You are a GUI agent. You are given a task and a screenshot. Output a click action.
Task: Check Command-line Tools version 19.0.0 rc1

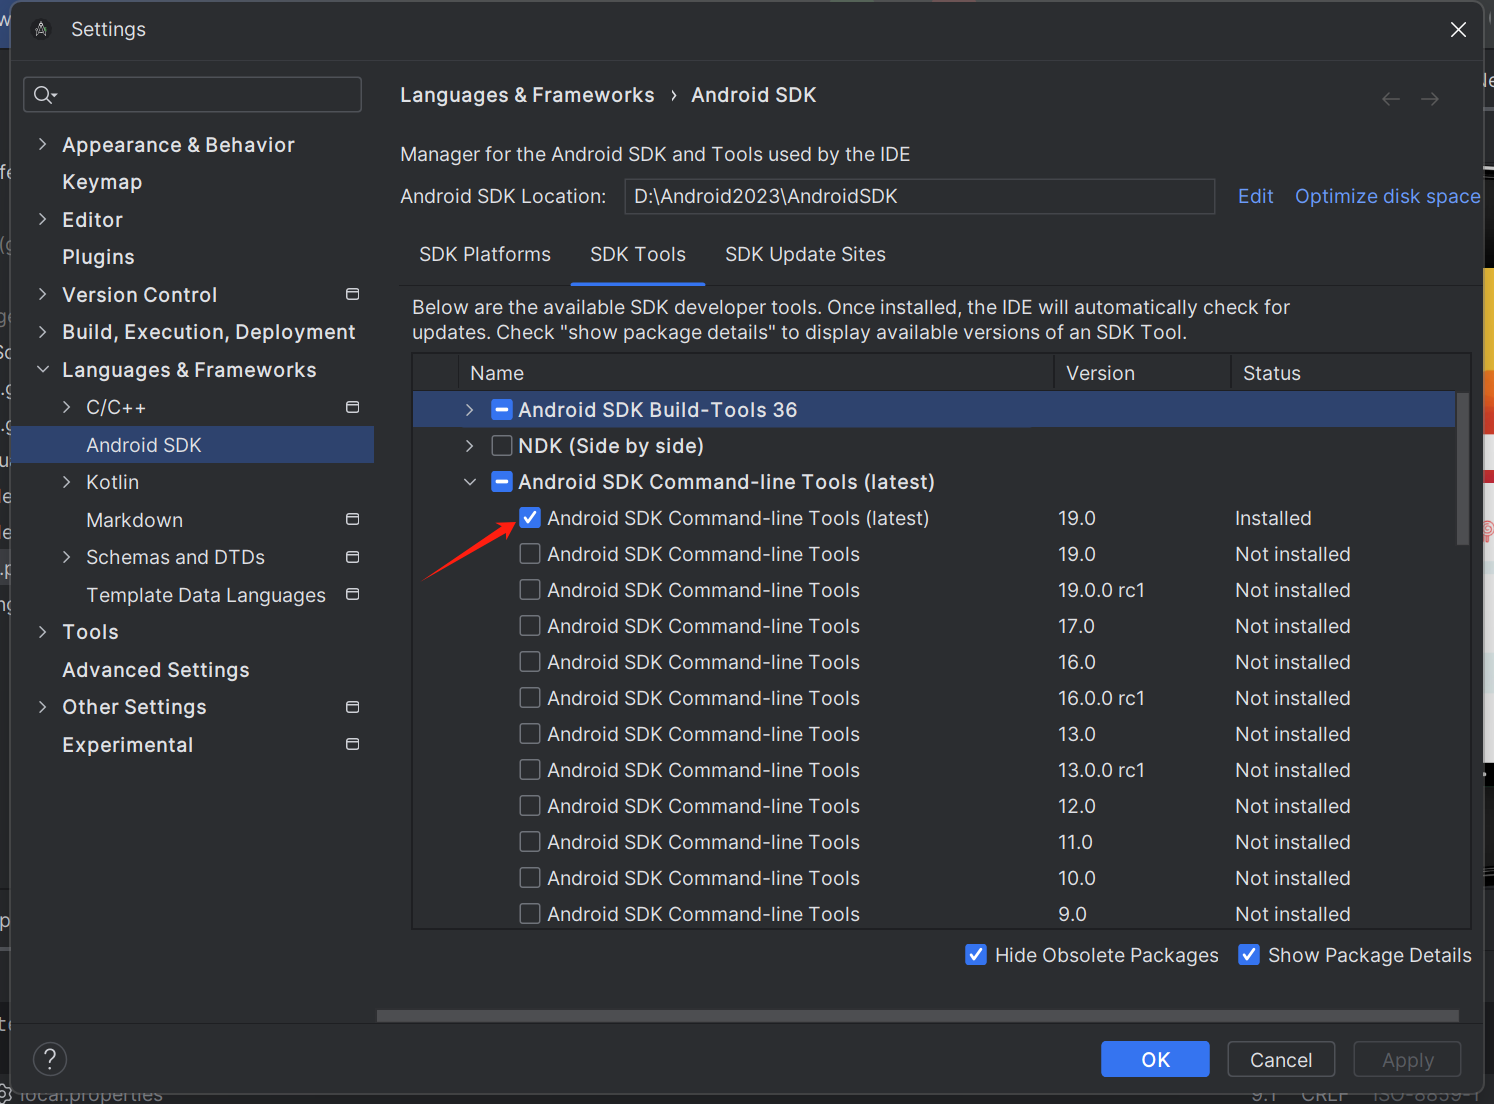pyautogui.click(x=530, y=590)
